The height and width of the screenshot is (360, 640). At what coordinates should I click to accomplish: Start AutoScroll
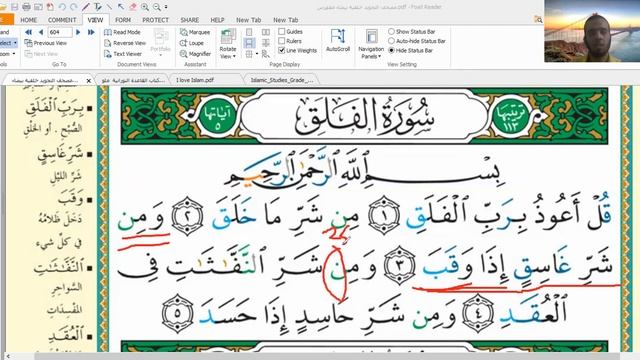click(x=338, y=40)
